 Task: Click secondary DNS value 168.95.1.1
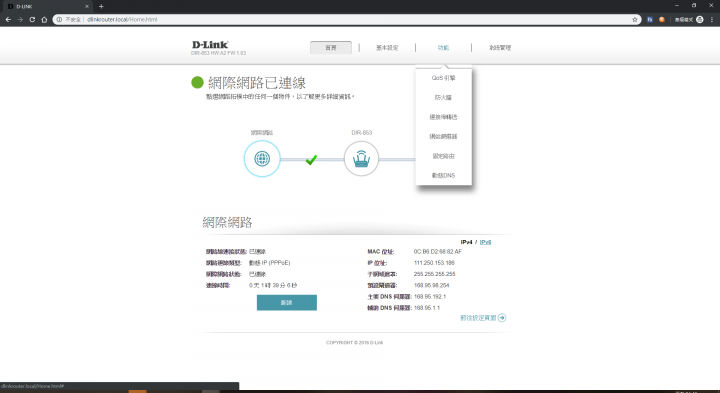tap(427, 308)
